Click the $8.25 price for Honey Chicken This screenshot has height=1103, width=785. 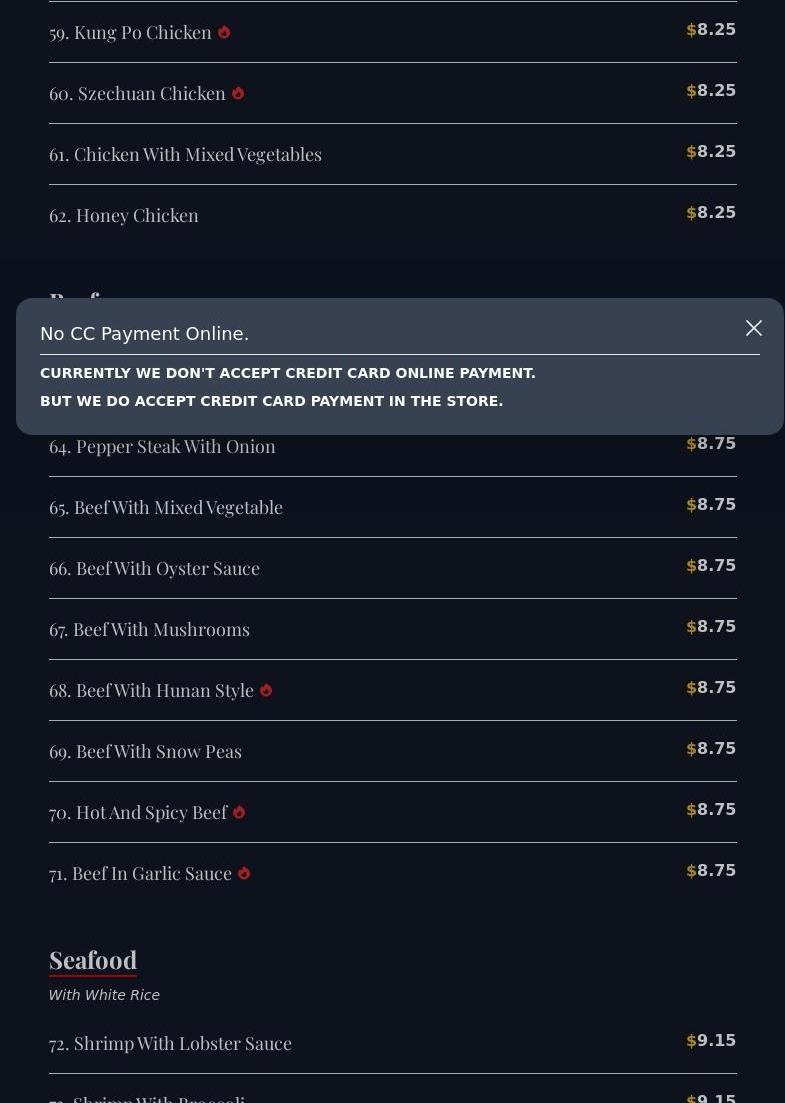[711, 213]
